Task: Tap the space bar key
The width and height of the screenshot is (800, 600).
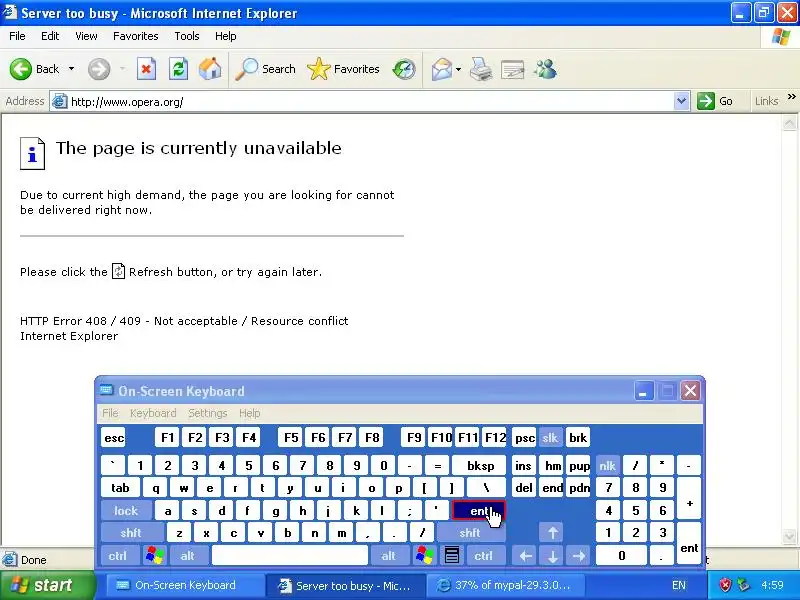Action: 290,556
